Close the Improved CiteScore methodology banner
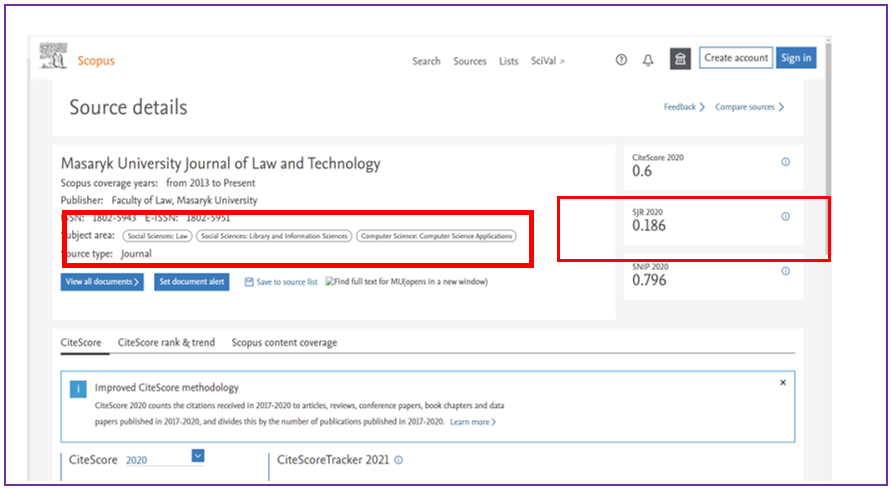 coord(782,382)
